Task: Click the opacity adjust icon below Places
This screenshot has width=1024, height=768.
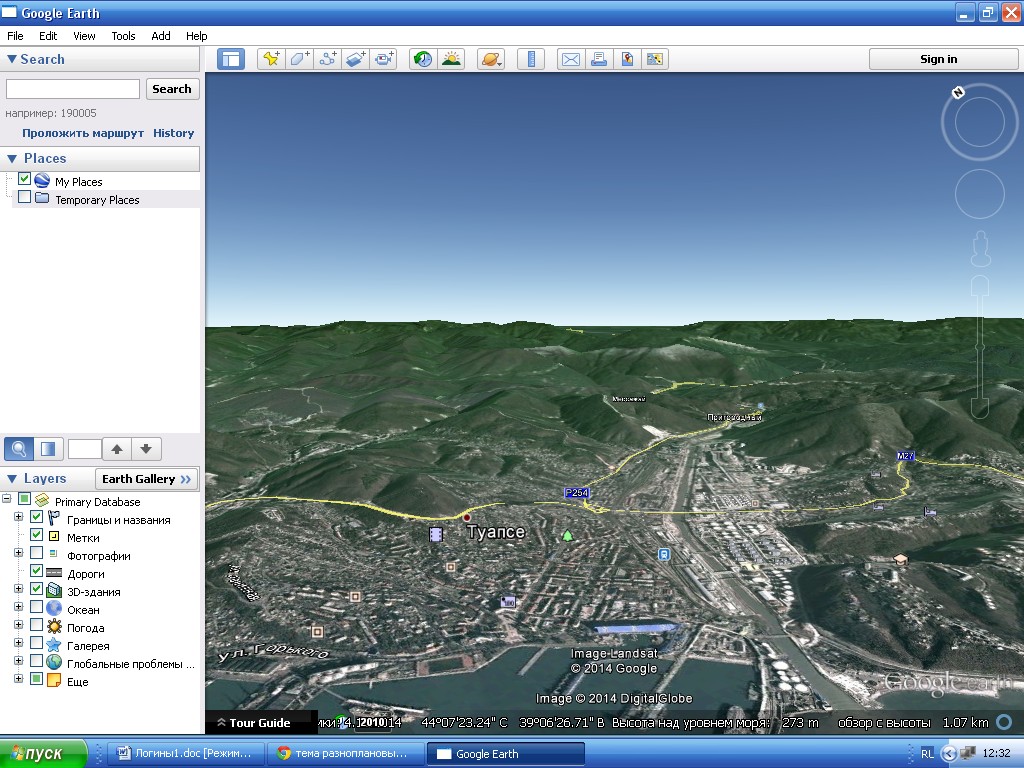Action: (48, 449)
